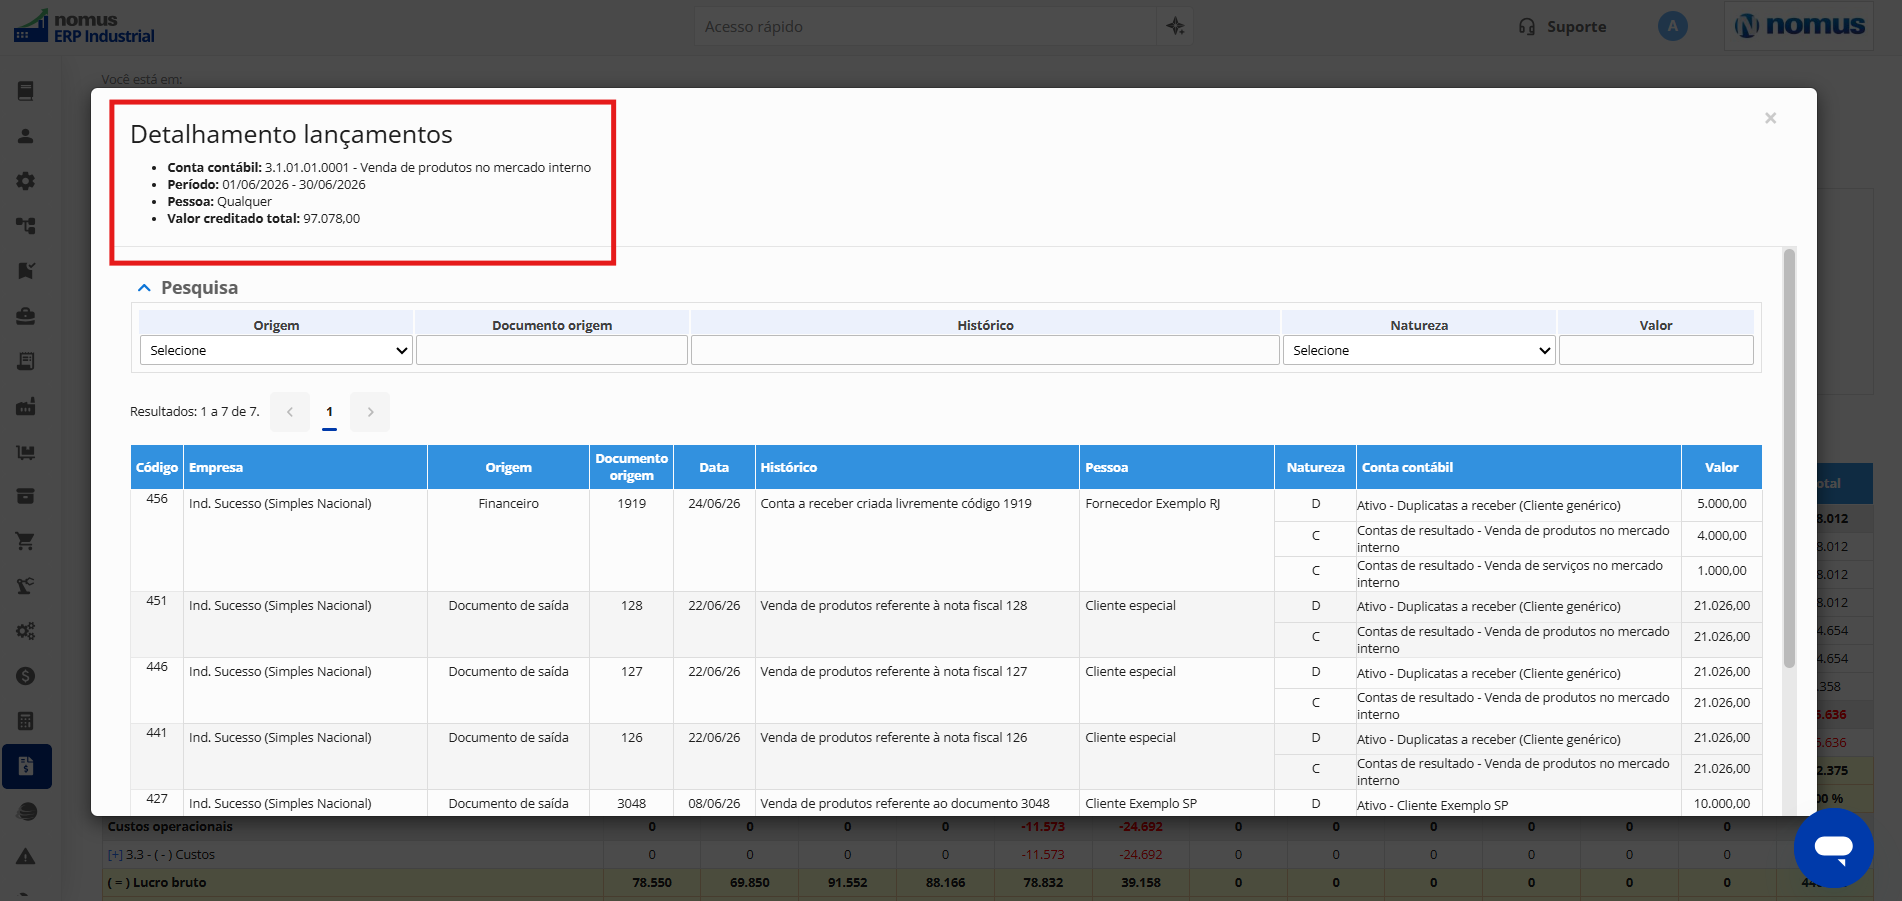This screenshot has width=1902, height=901.
Task: Click 'Fornecedor Exemplo RJ' cell
Action: coord(1153,504)
